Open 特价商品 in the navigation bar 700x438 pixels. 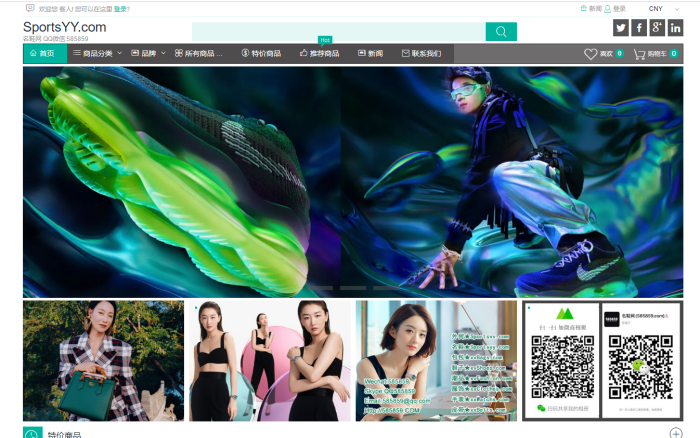(x=262, y=53)
